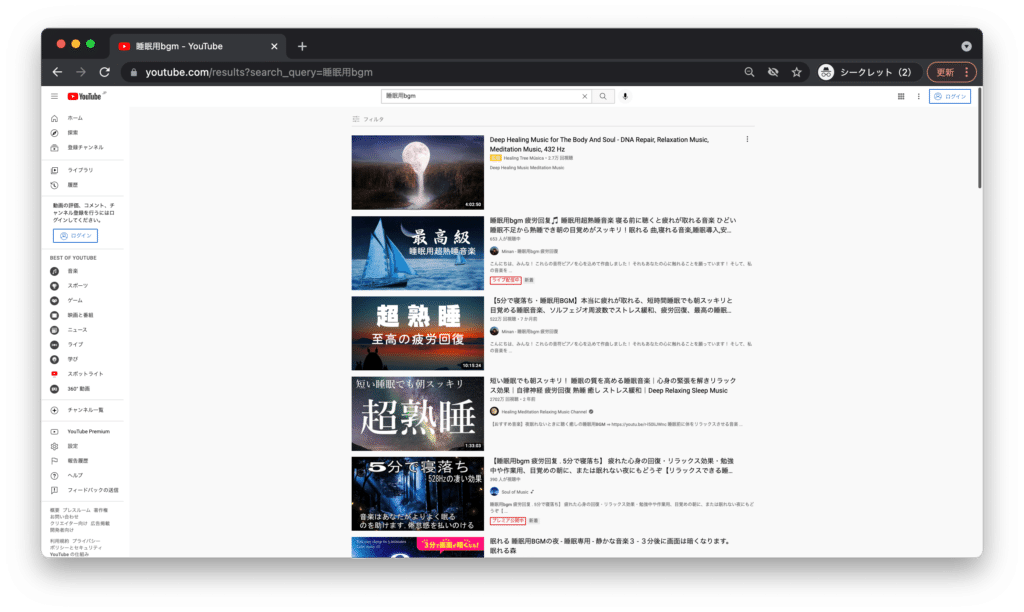The height and width of the screenshot is (612, 1024).
Task: Open the スポーツ category
Action: [x=78, y=285]
